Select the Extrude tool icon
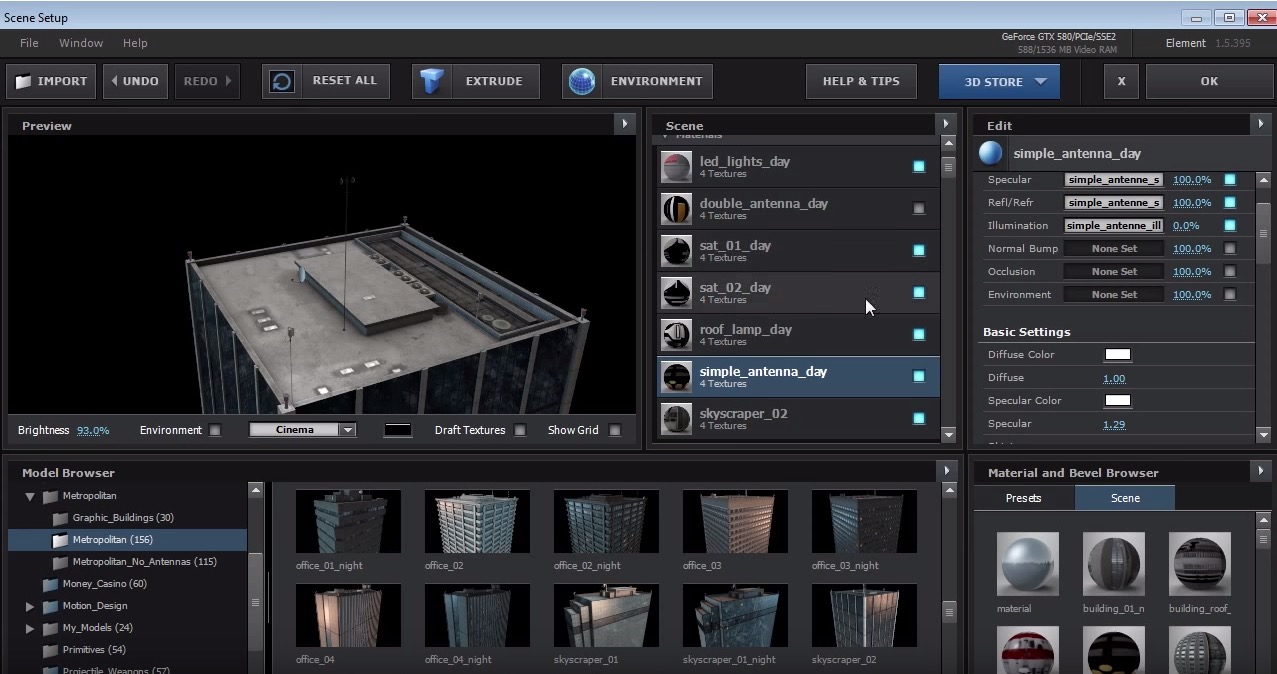Screen dimensions: 1277x674 tap(432, 81)
